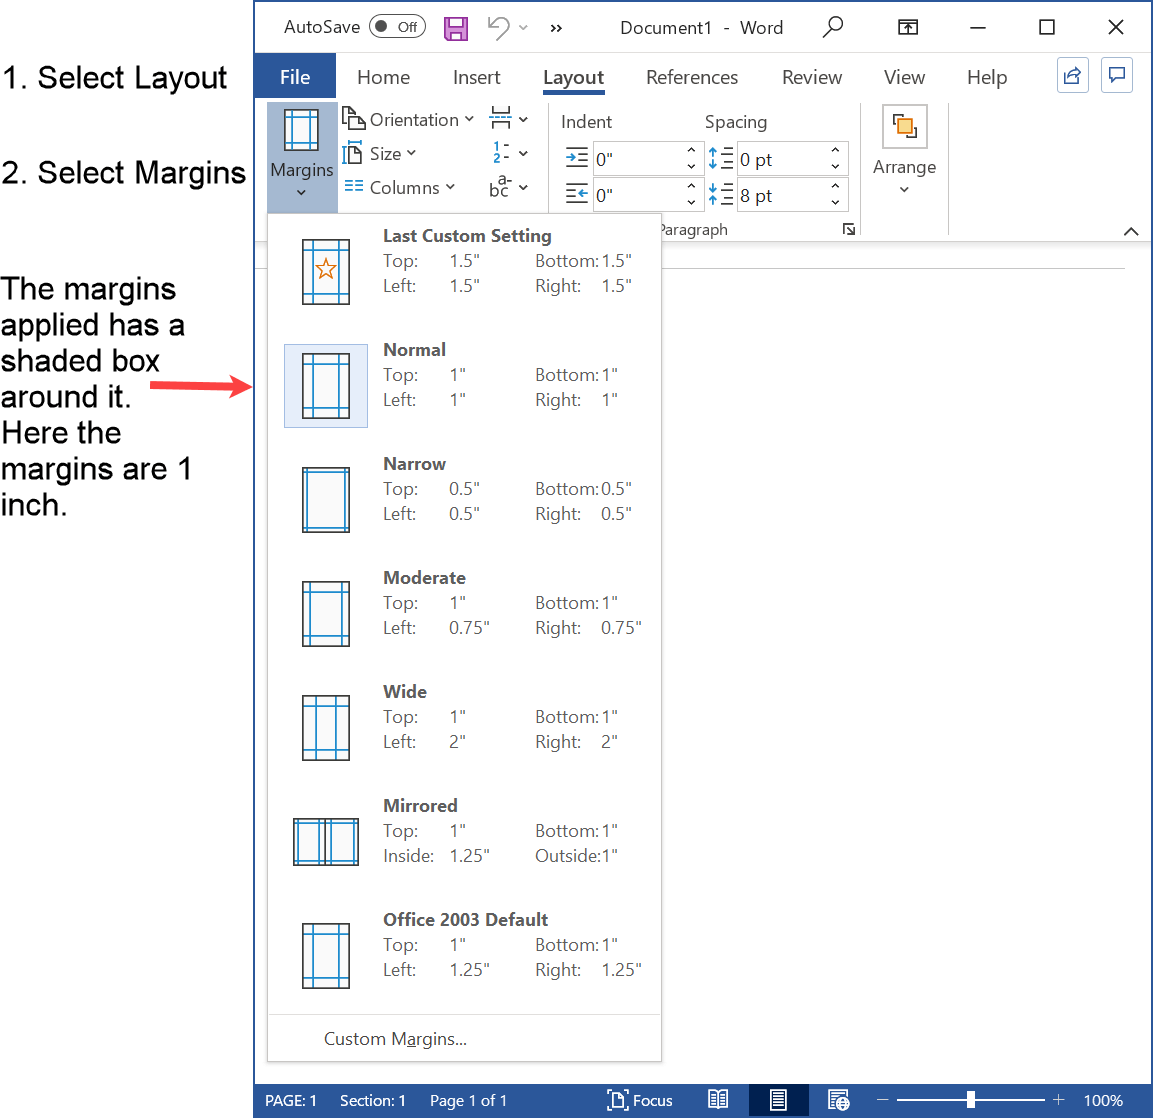This screenshot has width=1153, height=1118.
Task: Select Print Layout view icon
Action: [778, 1100]
